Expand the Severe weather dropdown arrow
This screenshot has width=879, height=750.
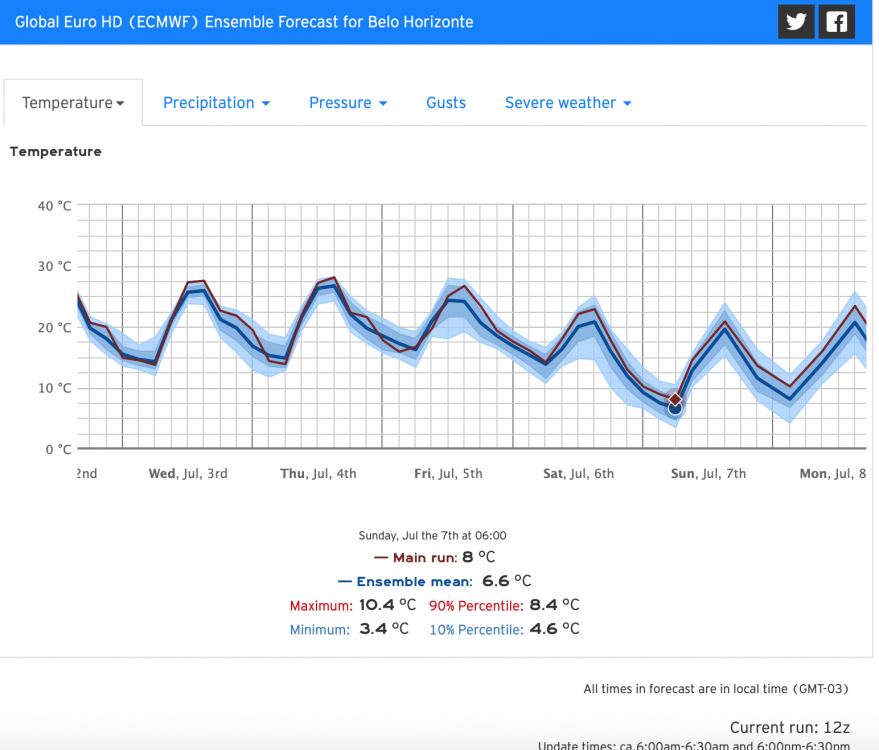point(627,104)
